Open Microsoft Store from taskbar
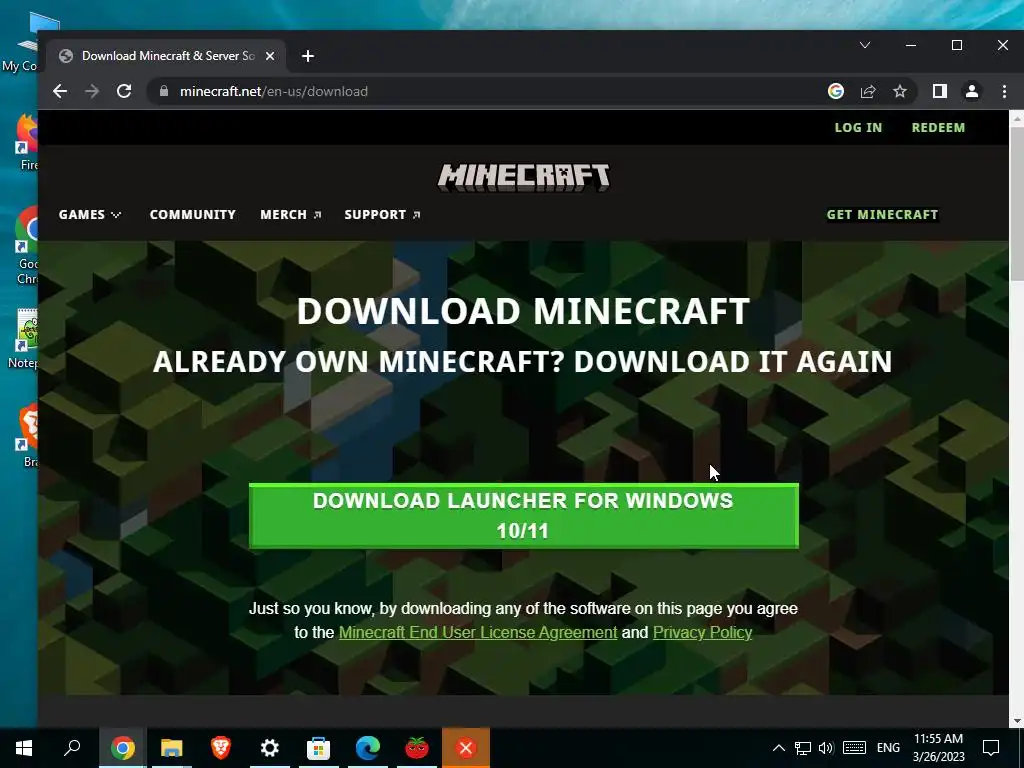Screen dimensions: 1024x768 [319, 748]
